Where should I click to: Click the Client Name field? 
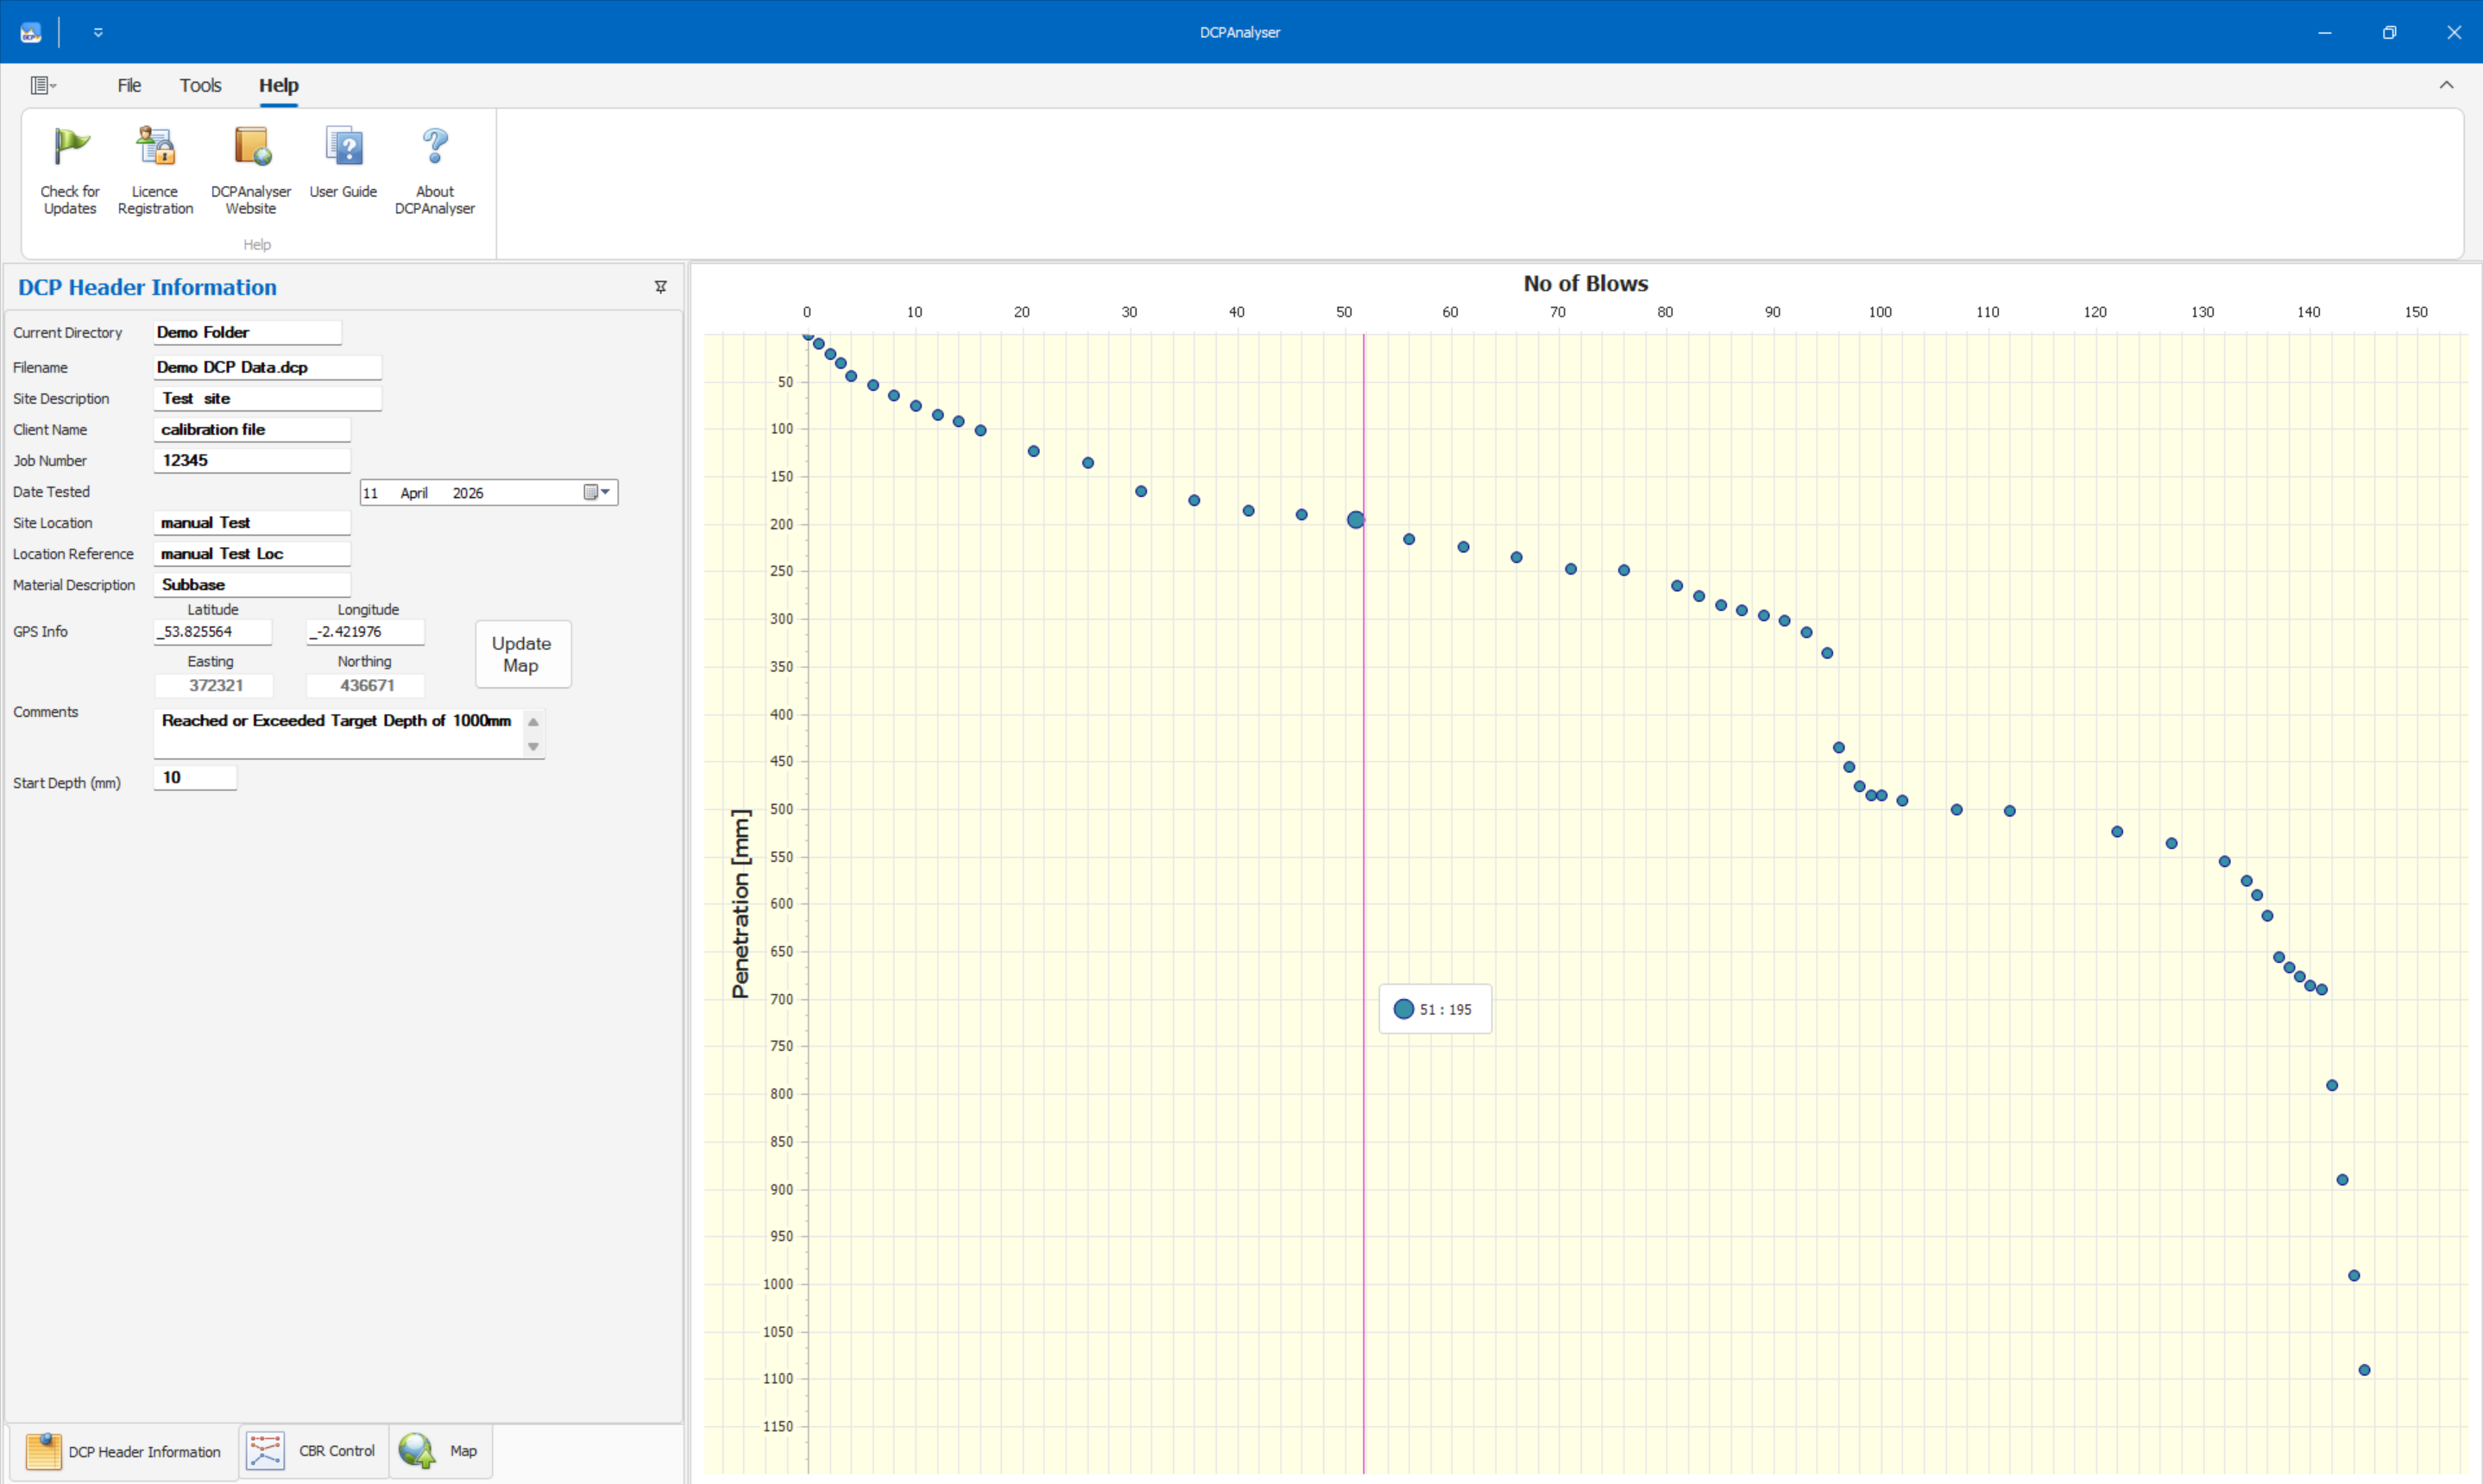(x=252, y=429)
